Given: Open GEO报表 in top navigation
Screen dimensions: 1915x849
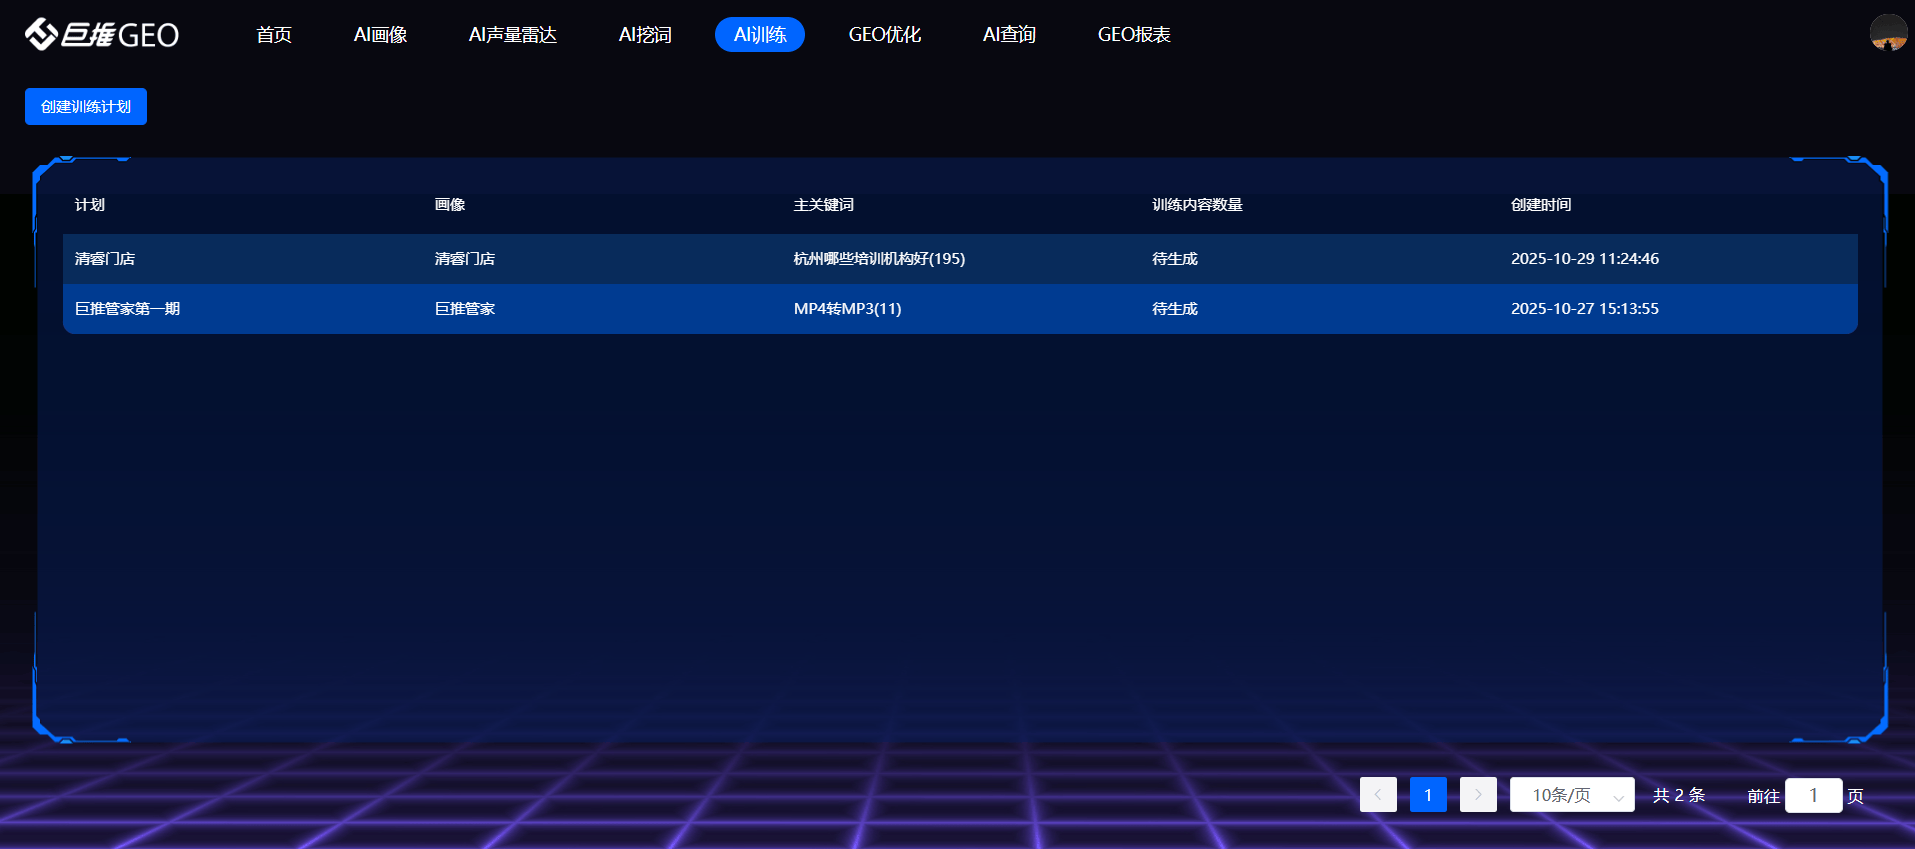Looking at the screenshot, I should tap(1134, 35).
